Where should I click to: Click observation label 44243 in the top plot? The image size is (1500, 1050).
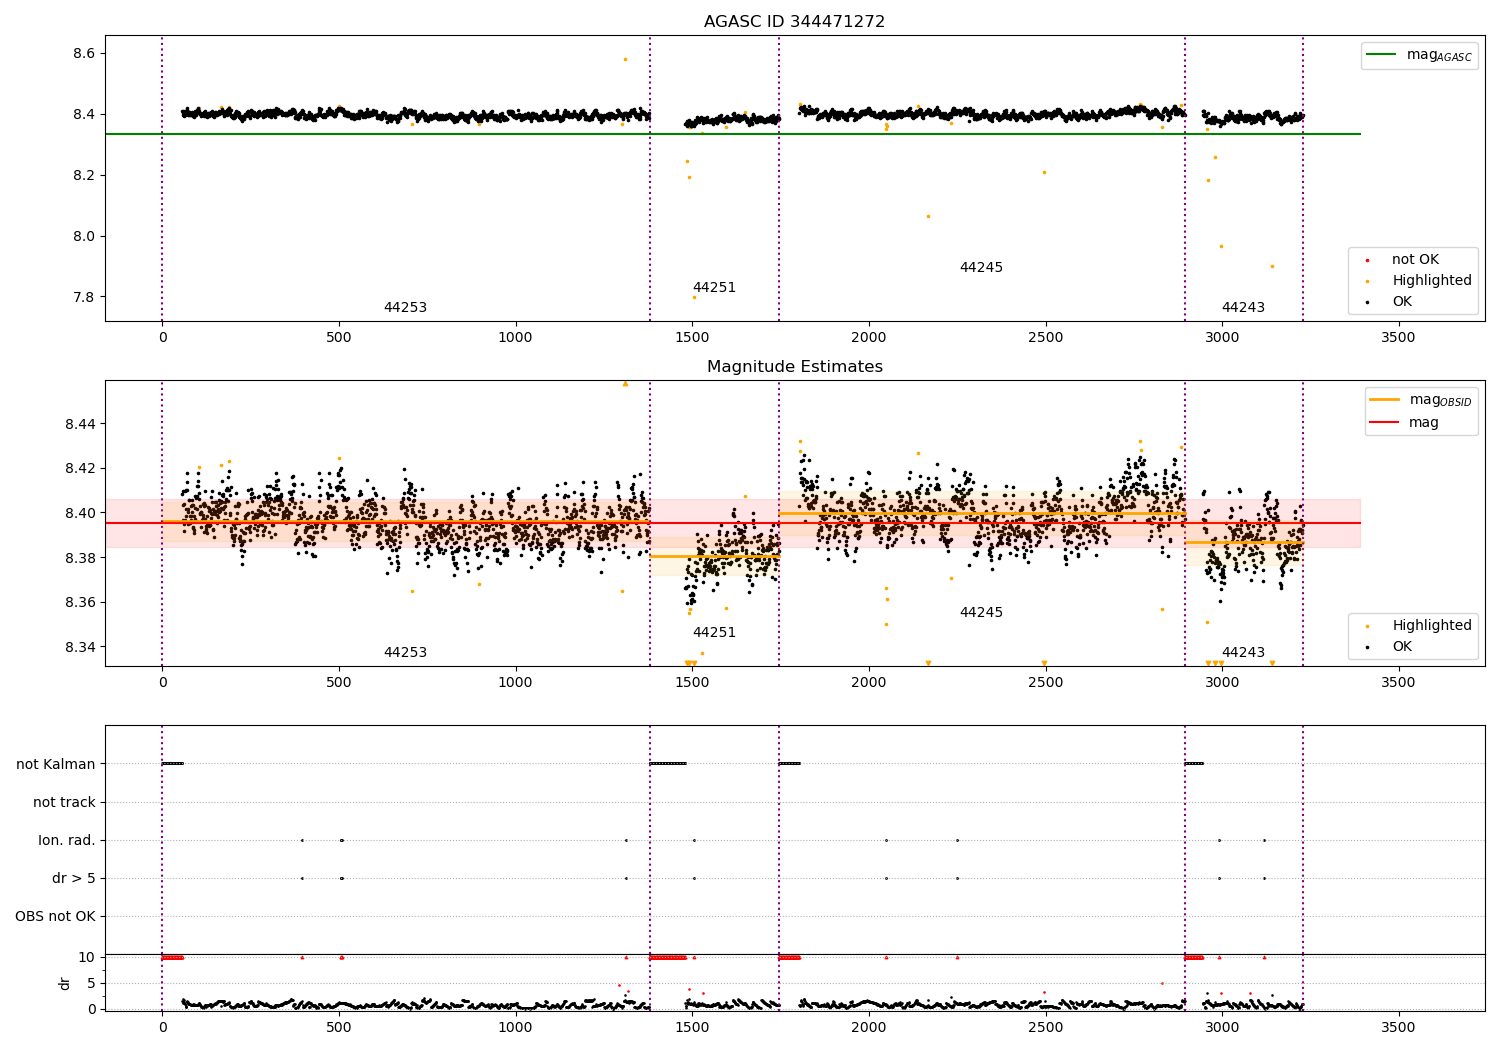(x=1243, y=308)
